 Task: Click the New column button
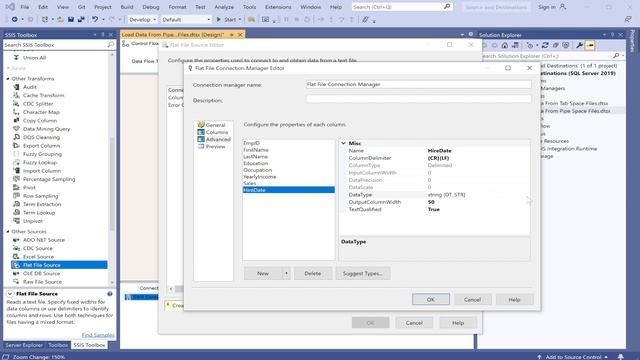point(263,273)
